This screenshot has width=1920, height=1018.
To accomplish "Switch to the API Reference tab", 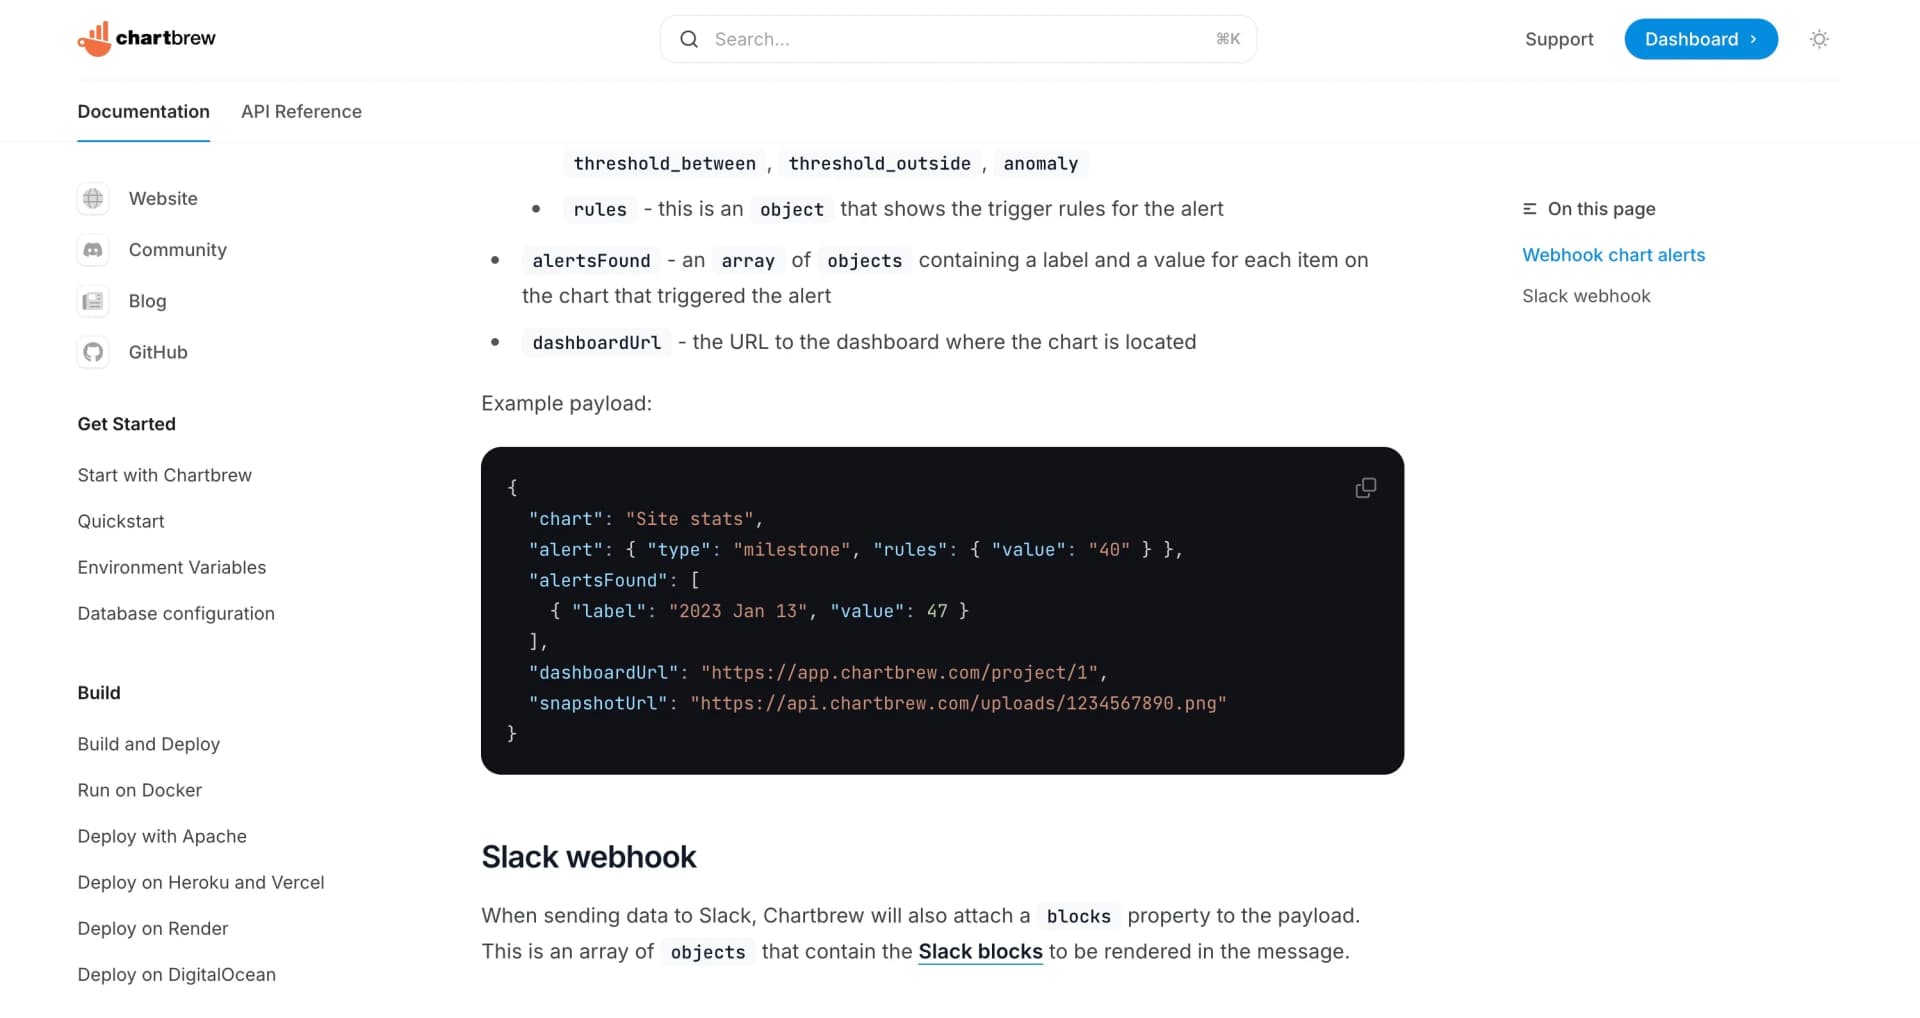I will click(x=301, y=111).
